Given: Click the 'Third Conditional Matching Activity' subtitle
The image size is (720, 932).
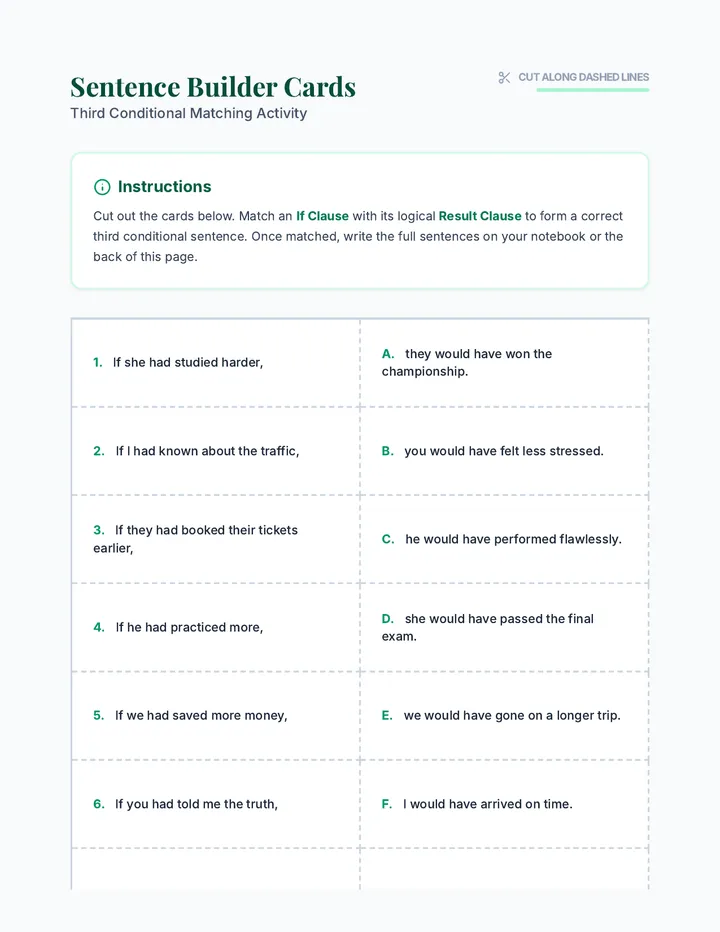Looking at the screenshot, I should click(188, 113).
